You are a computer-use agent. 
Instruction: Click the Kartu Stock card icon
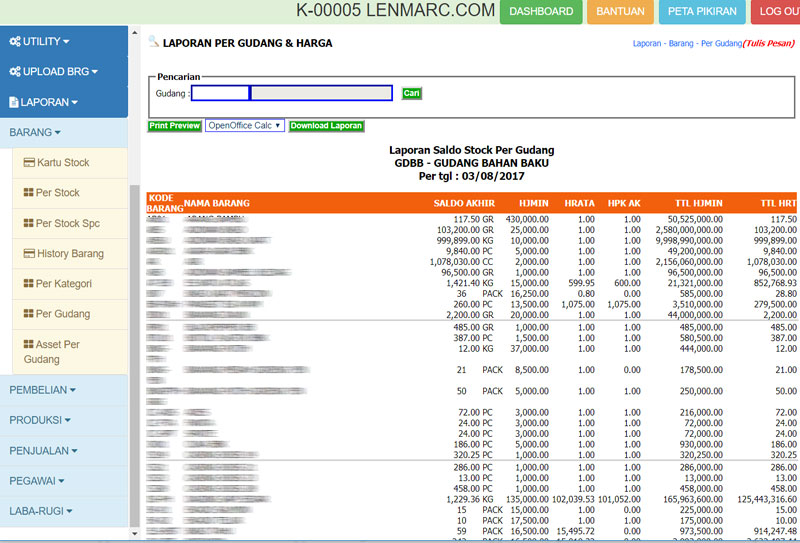point(29,162)
